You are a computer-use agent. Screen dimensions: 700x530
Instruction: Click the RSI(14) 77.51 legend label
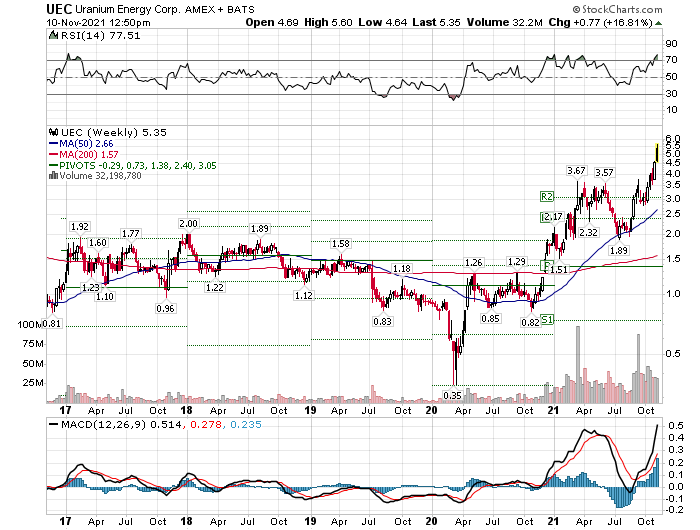pyautogui.click(x=100, y=35)
